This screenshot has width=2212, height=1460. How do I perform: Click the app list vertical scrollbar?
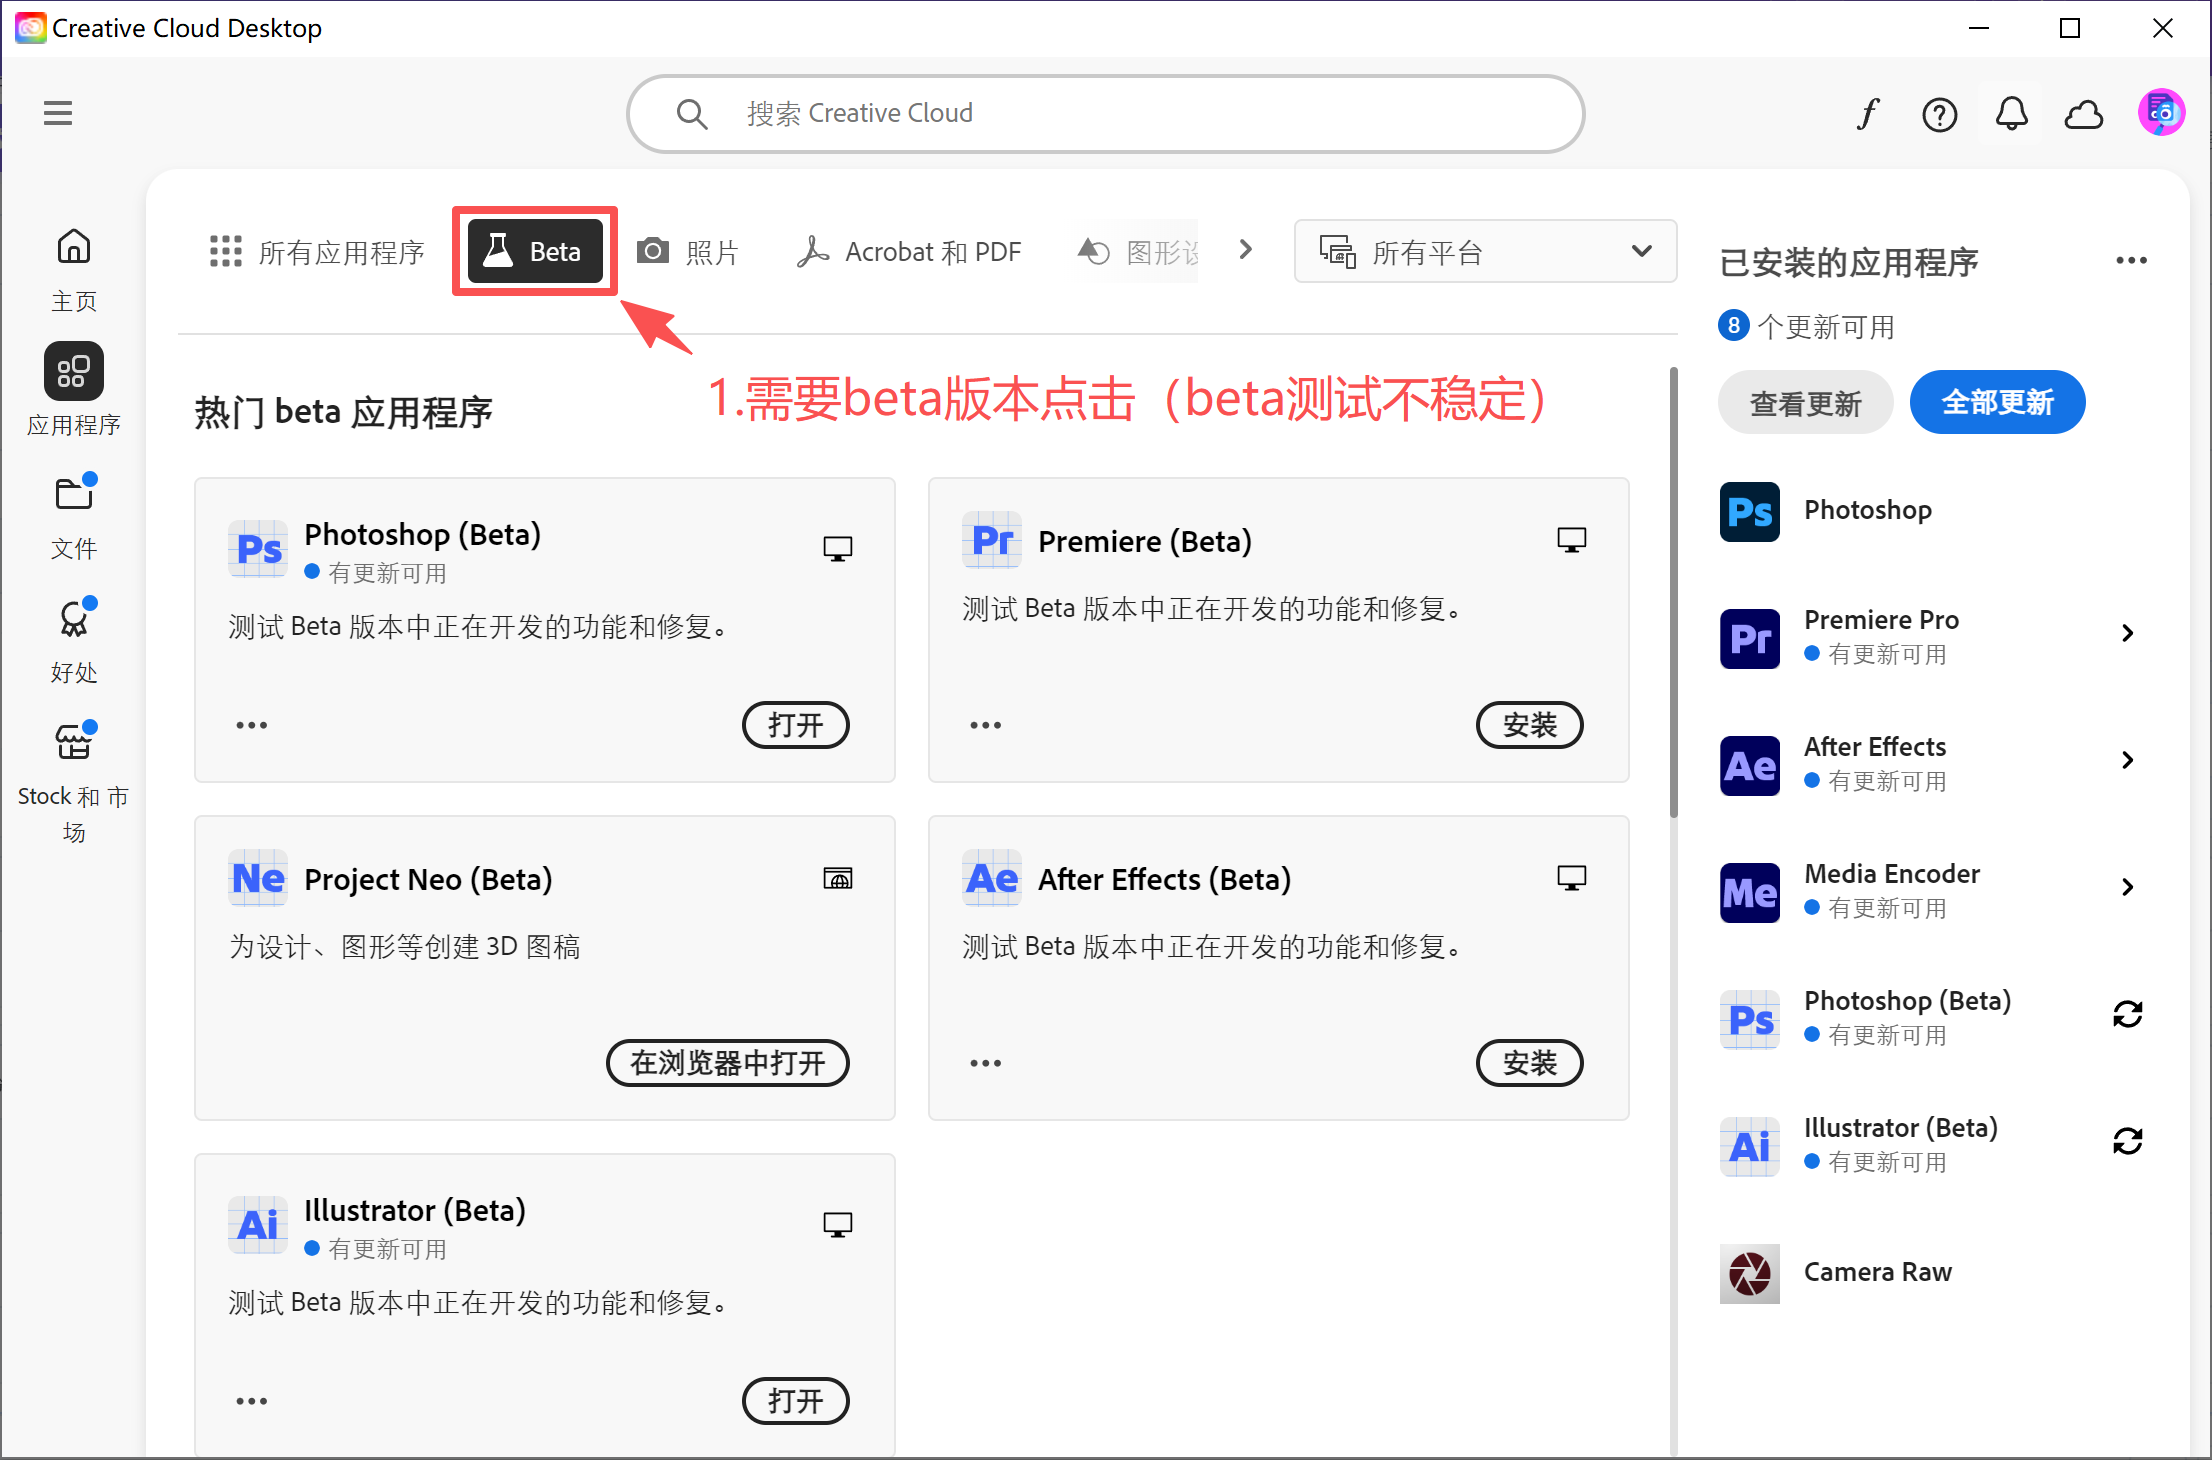[1673, 594]
